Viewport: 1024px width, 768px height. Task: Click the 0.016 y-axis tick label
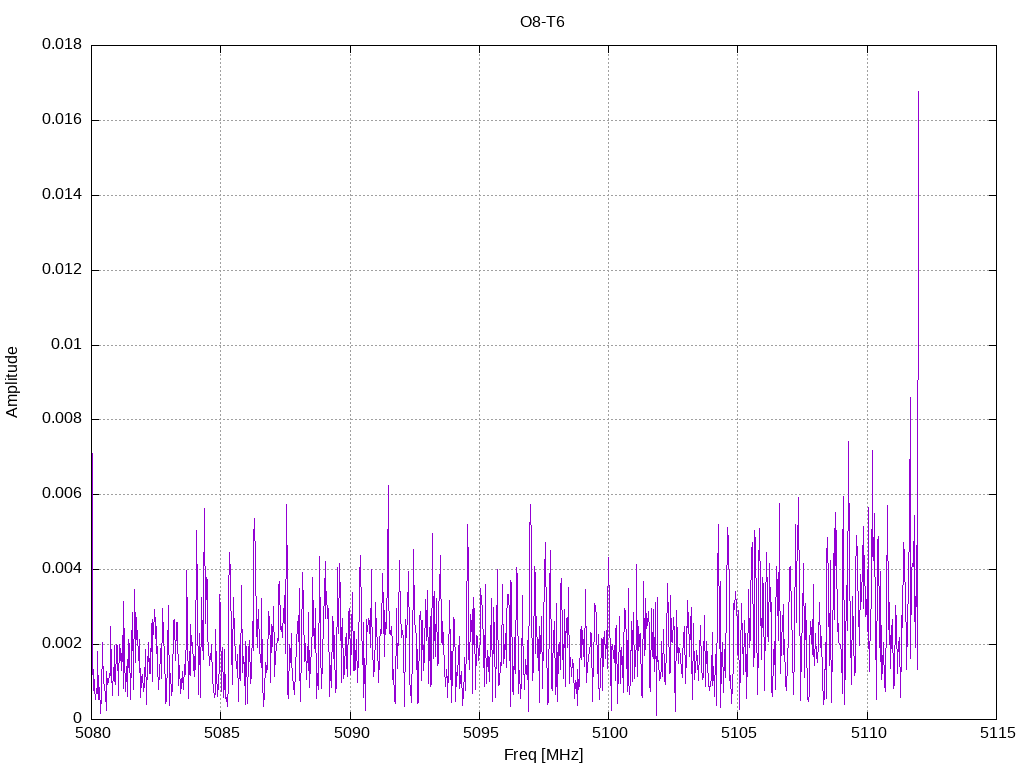point(61,120)
